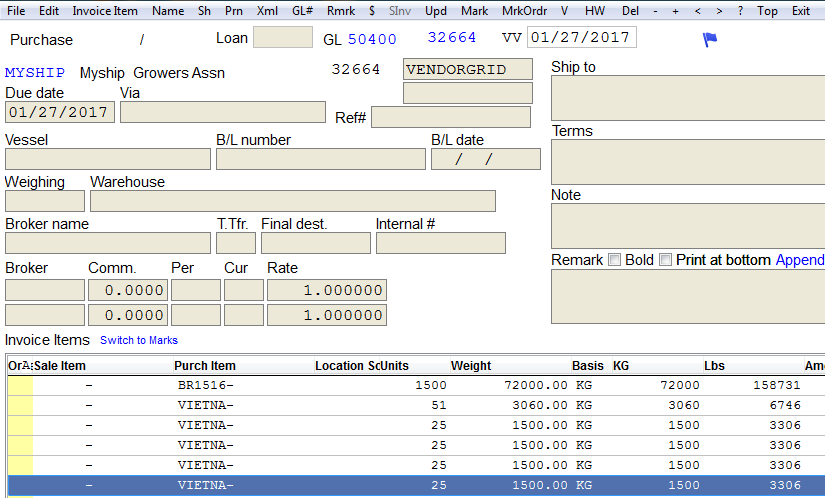Click the Internal # input field
825x498 pixels.
point(441,243)
